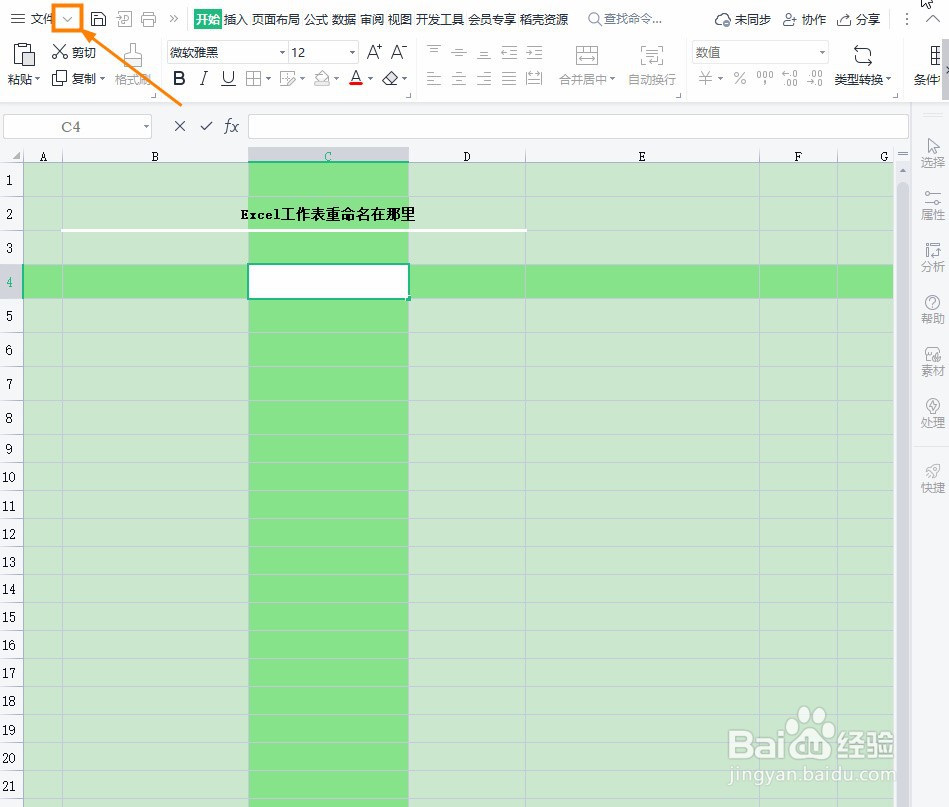Click the fill color bucket icon

[x=322, y=78]
